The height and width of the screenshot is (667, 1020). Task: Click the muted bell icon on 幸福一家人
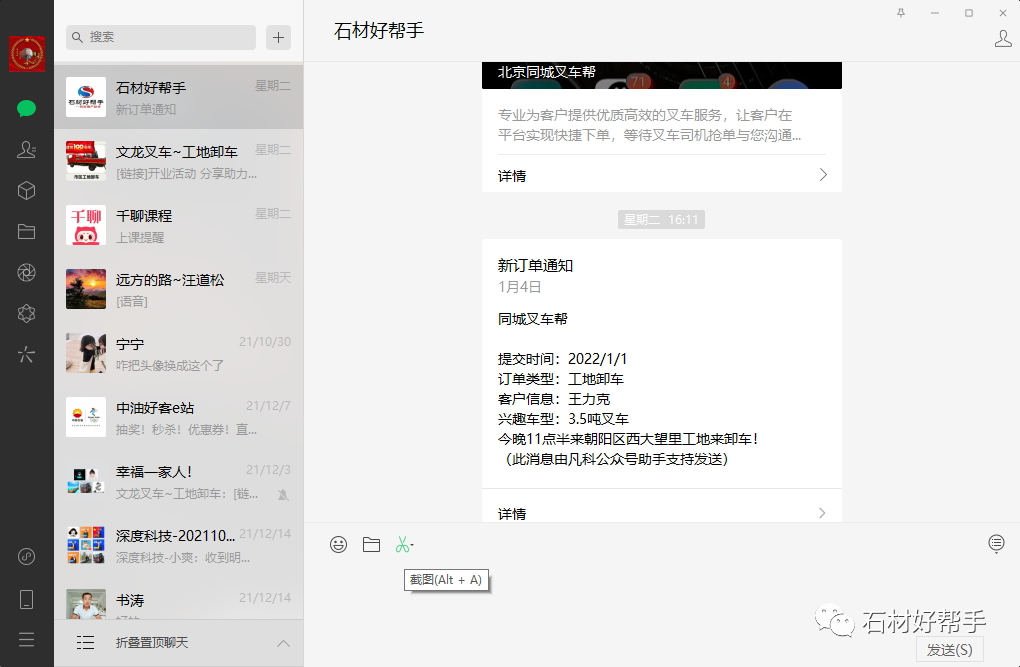tap(283, 495)
